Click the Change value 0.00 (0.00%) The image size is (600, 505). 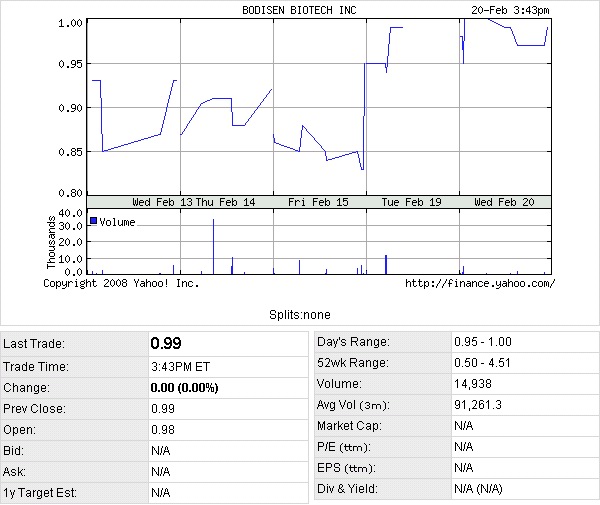[x=184, y=387]
